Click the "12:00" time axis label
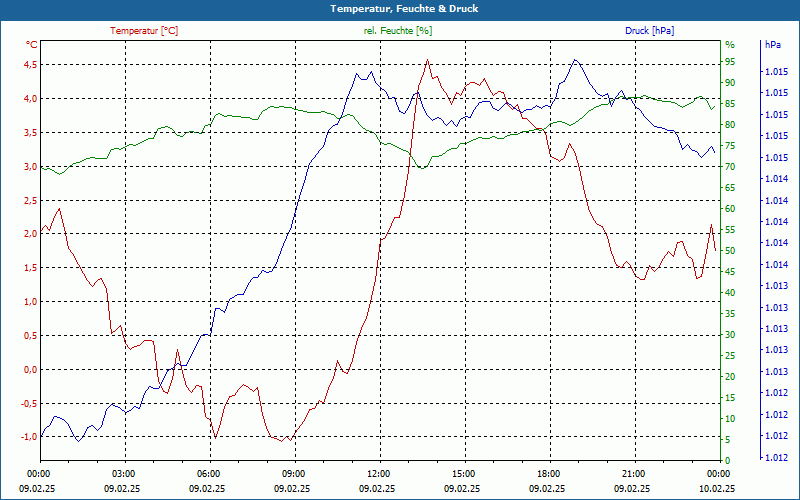The height and width of the screenshot is (500, 800). pos(379,473)
